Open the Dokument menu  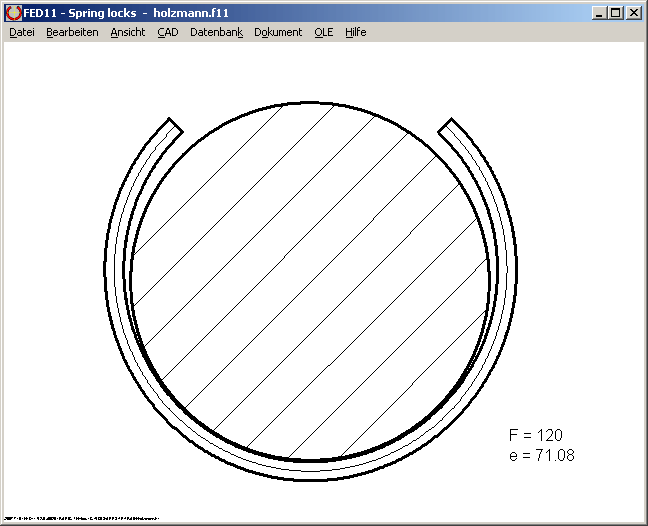278,32
